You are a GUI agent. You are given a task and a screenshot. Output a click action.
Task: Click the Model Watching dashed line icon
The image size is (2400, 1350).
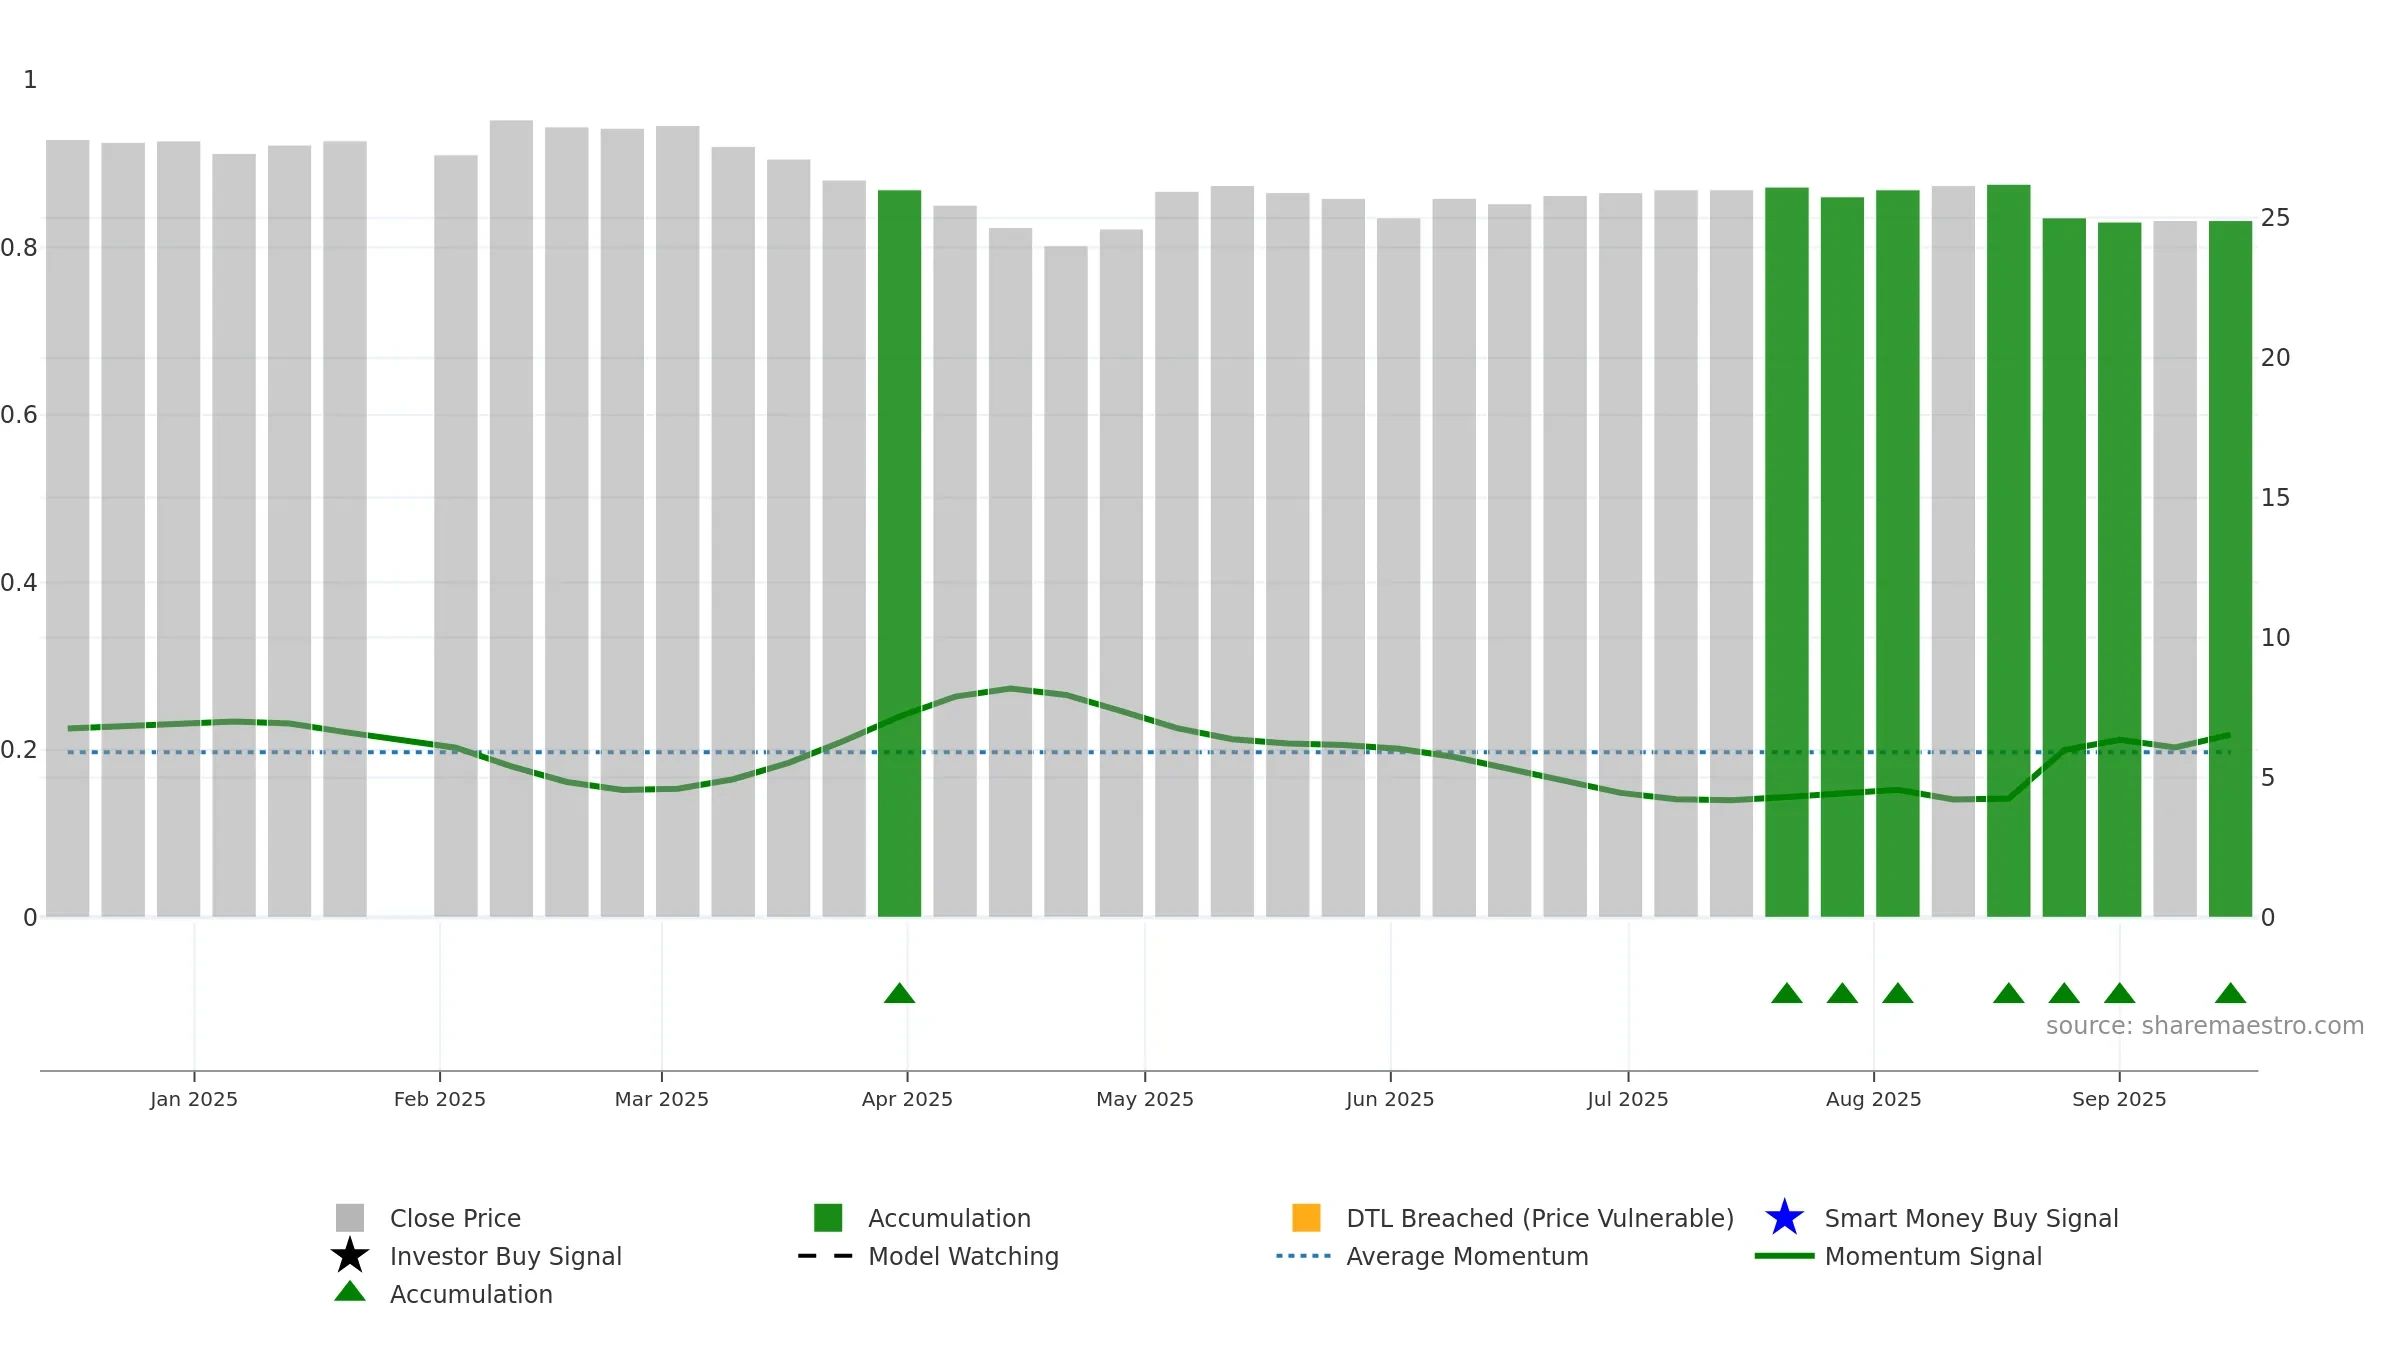[x=825, y=1256]
